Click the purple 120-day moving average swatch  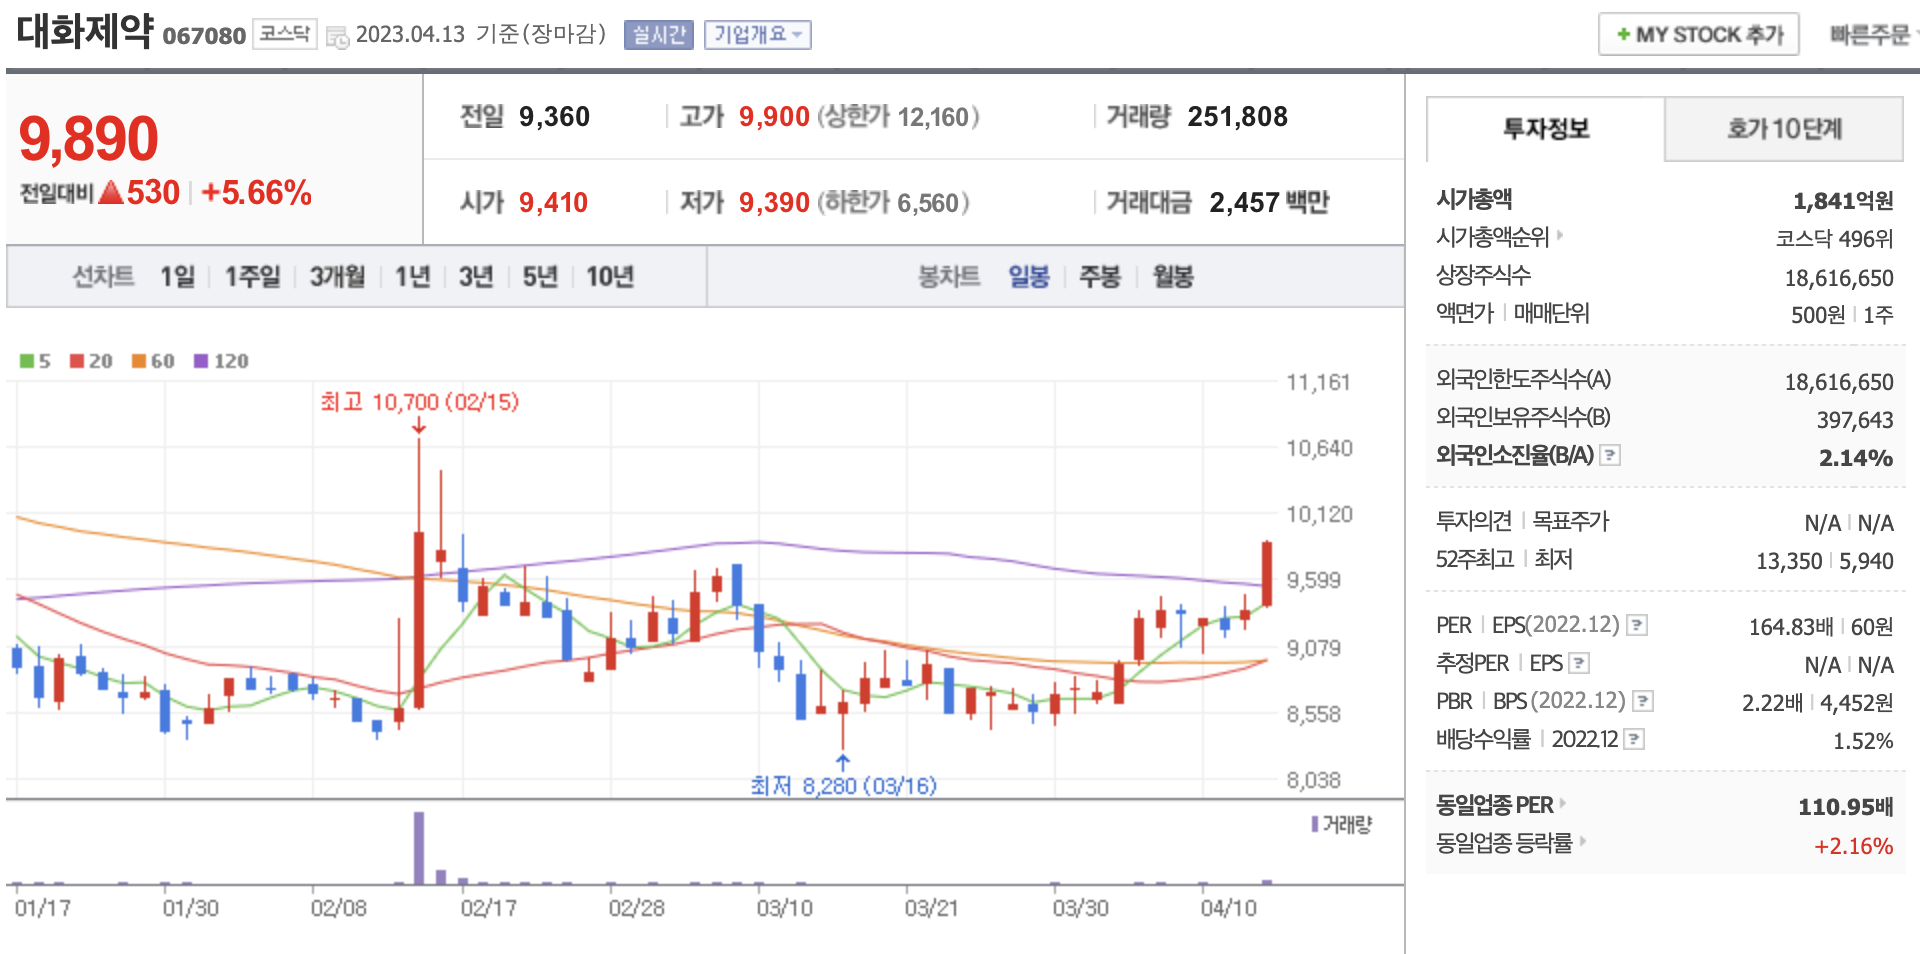(x=201, y=361)
